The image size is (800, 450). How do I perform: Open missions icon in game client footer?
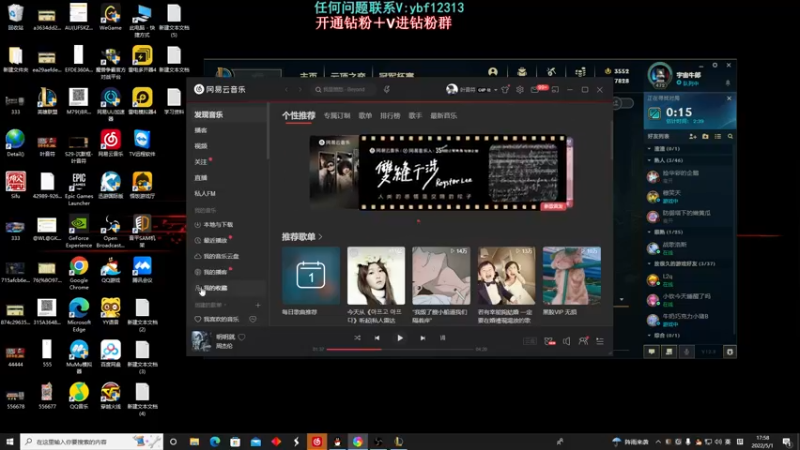pyautogui.click(x=669, y=352)
